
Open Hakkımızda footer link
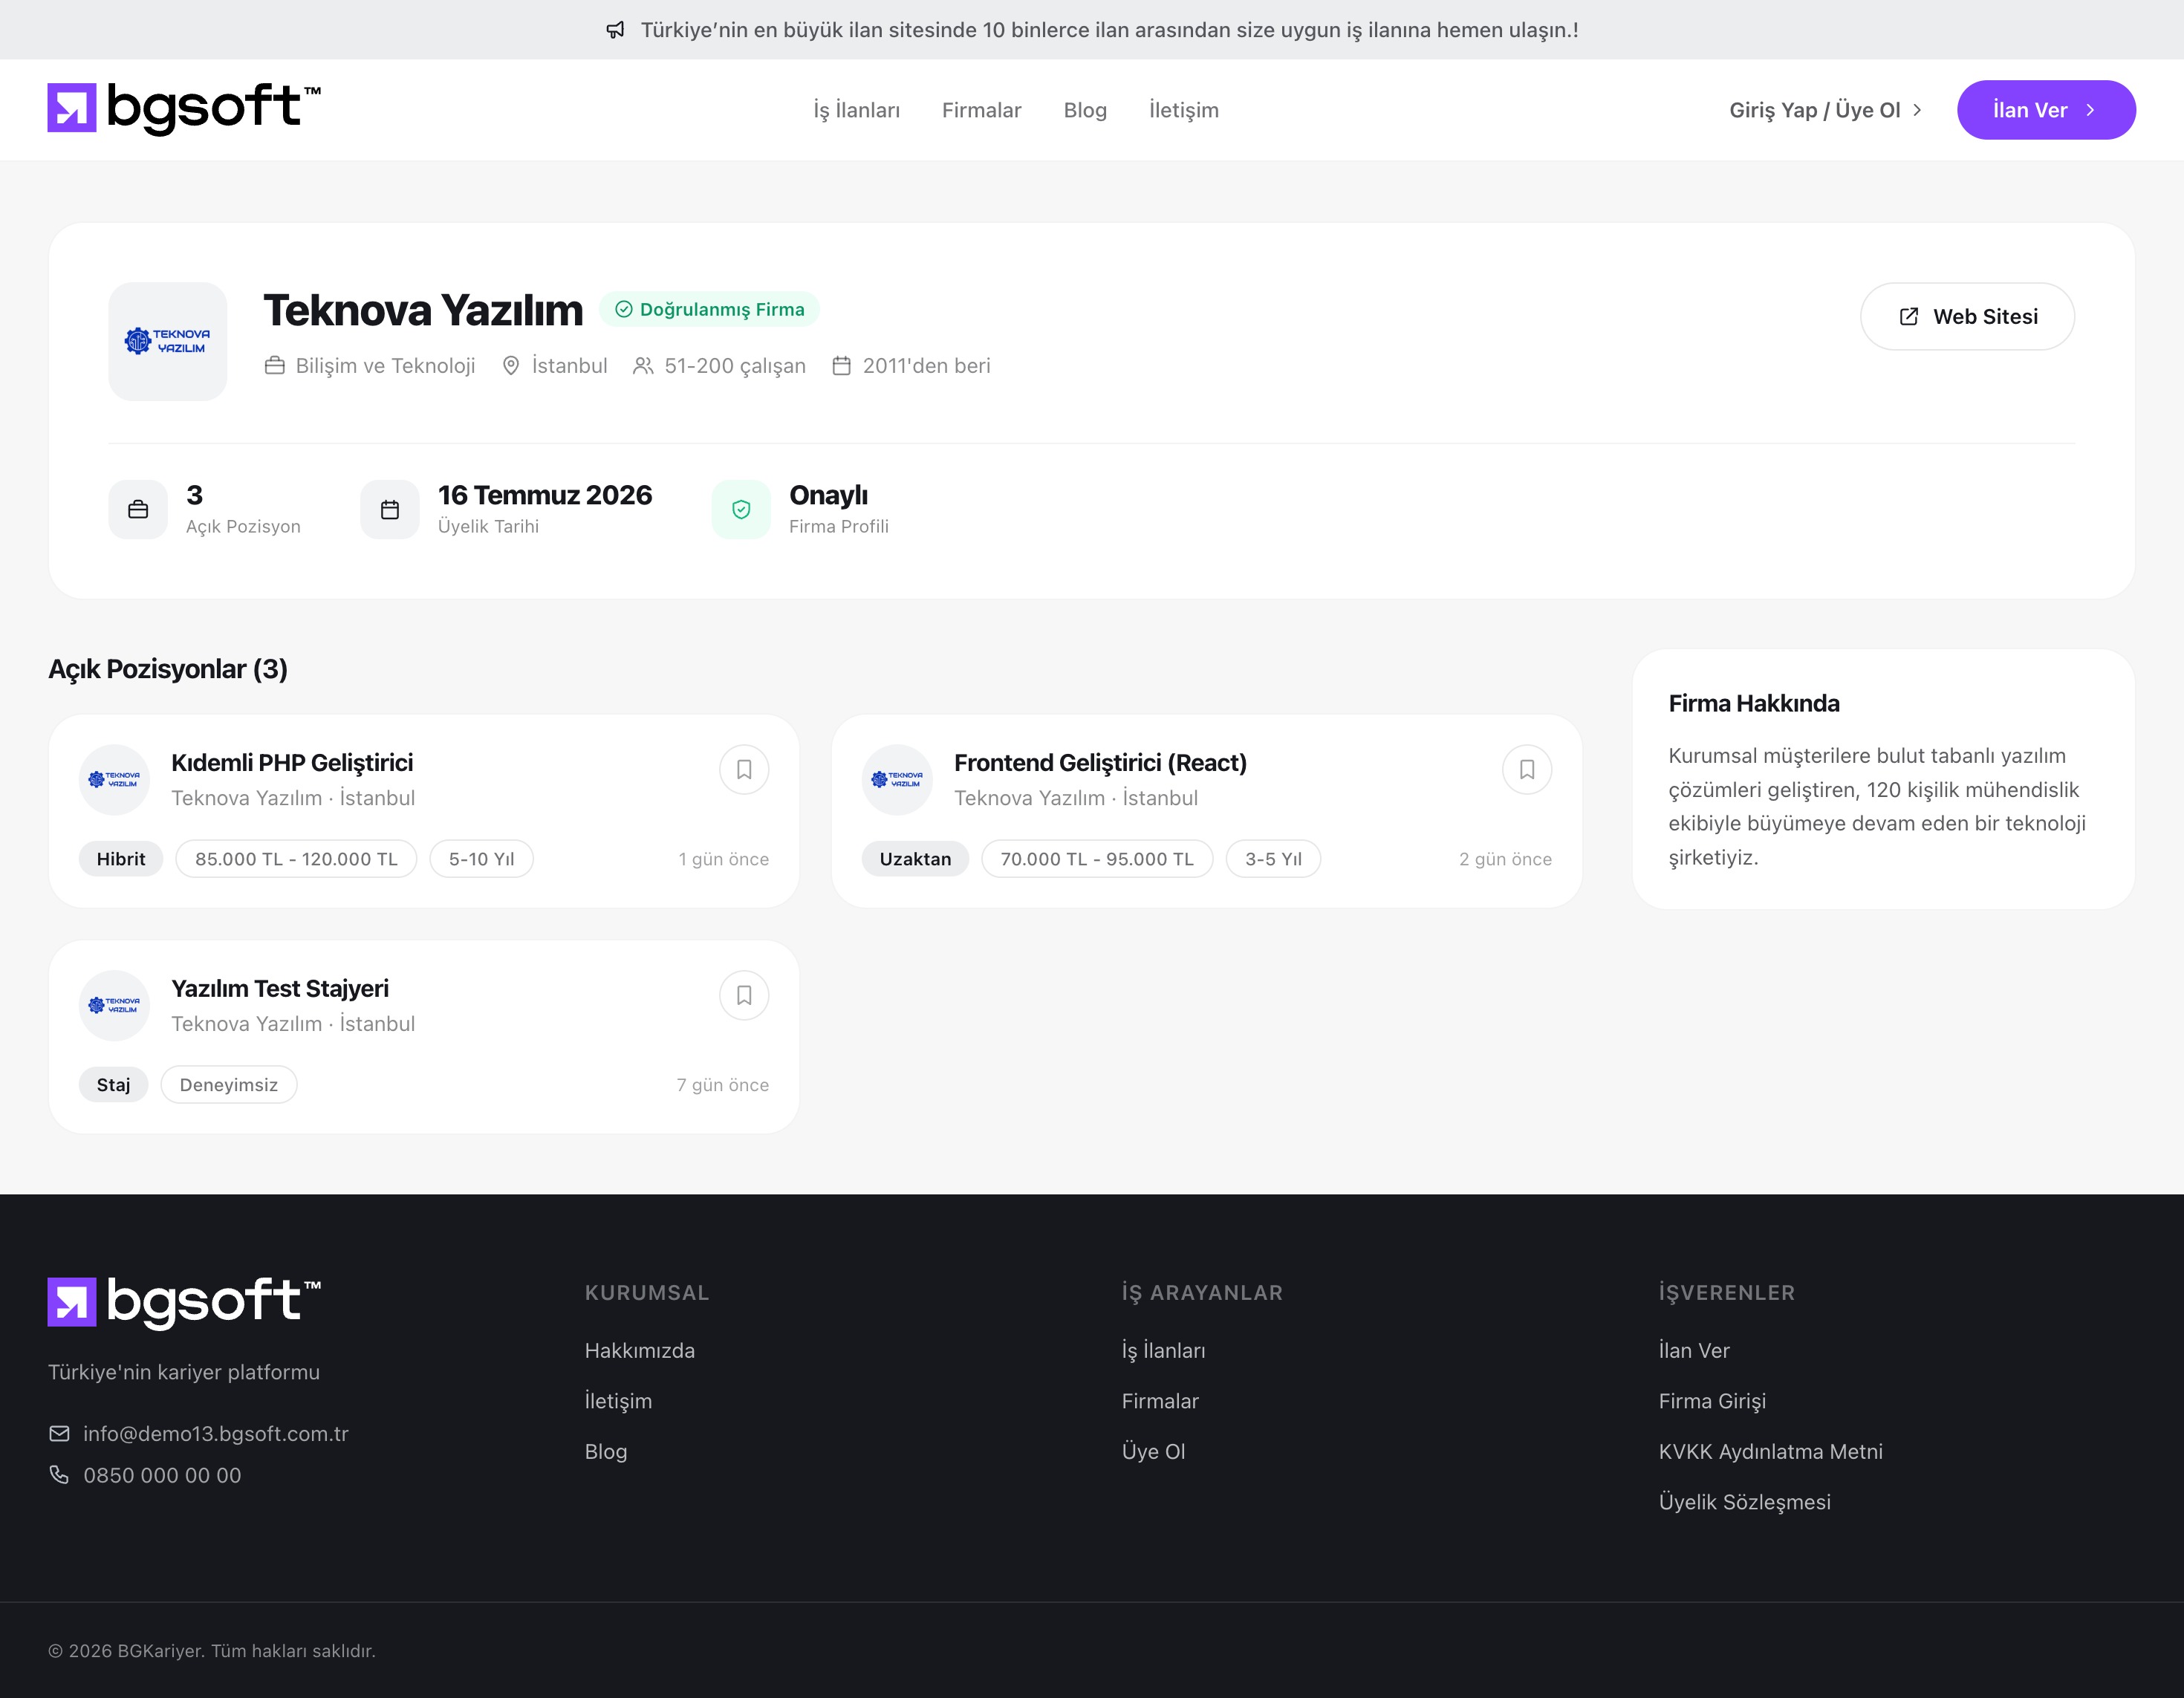(x=640, y=1350)
